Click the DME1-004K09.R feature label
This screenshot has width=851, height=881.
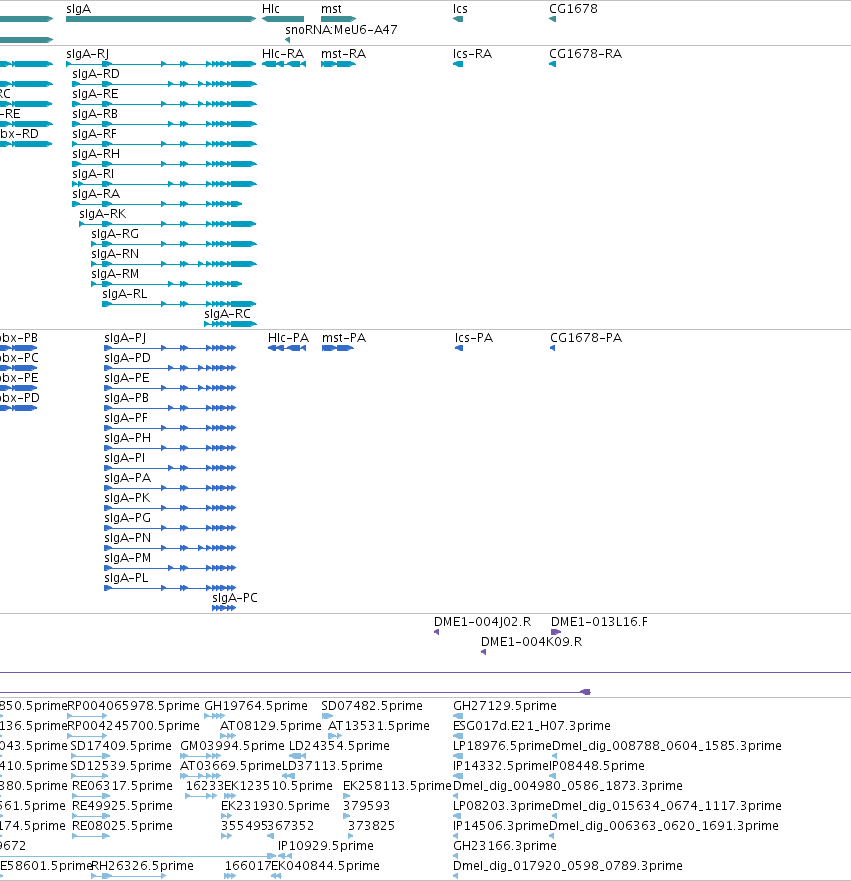click(x=531, y=642)
